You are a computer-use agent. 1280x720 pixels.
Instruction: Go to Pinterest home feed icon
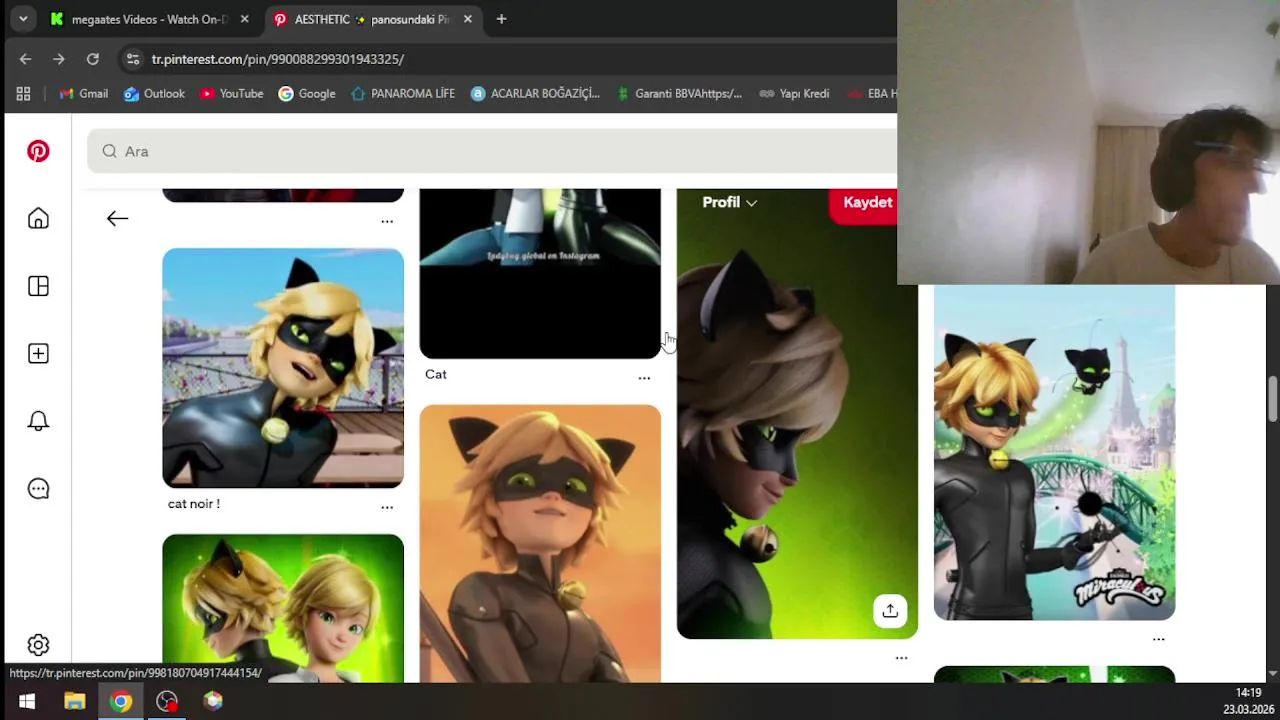(x=38, y=219)
